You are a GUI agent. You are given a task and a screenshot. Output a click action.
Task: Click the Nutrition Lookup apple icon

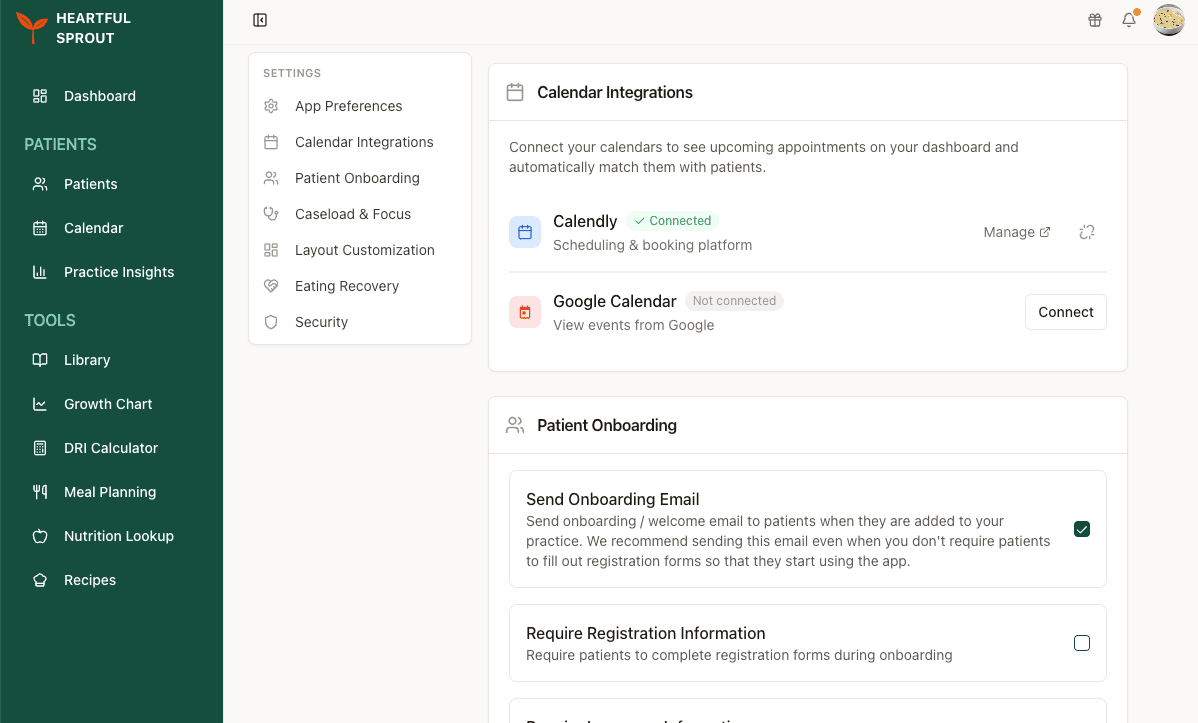(x=40, y=537)
